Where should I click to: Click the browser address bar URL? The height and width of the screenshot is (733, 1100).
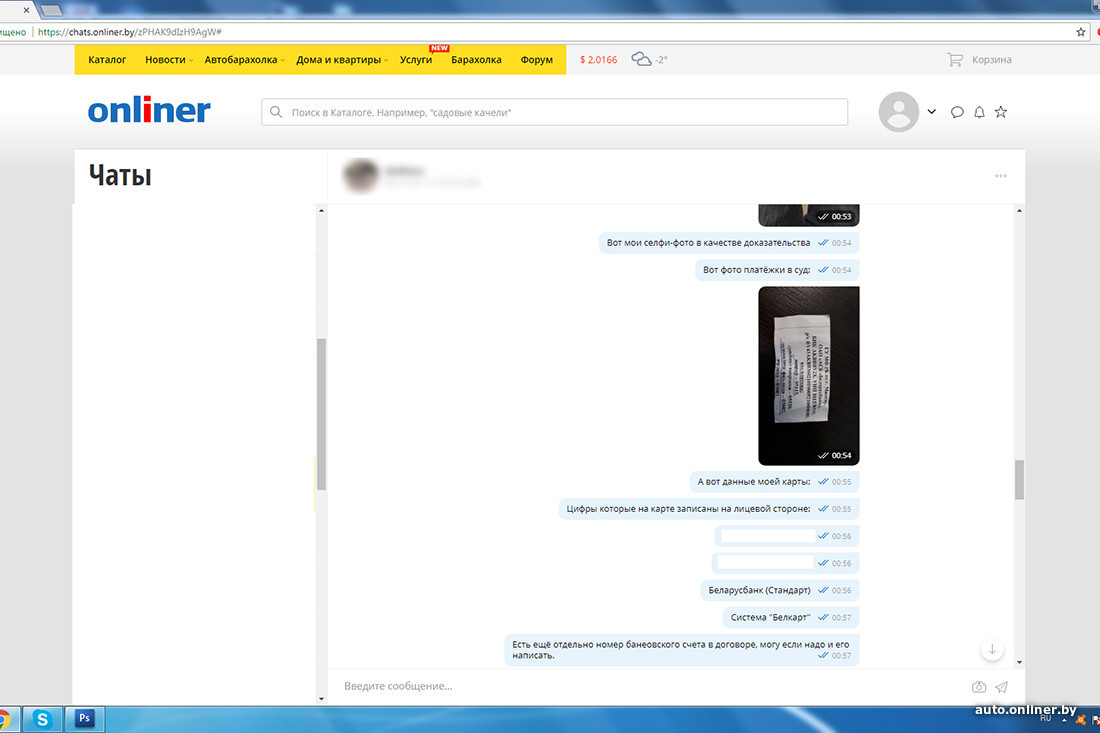pyautogui.click(x=130, y=32)
